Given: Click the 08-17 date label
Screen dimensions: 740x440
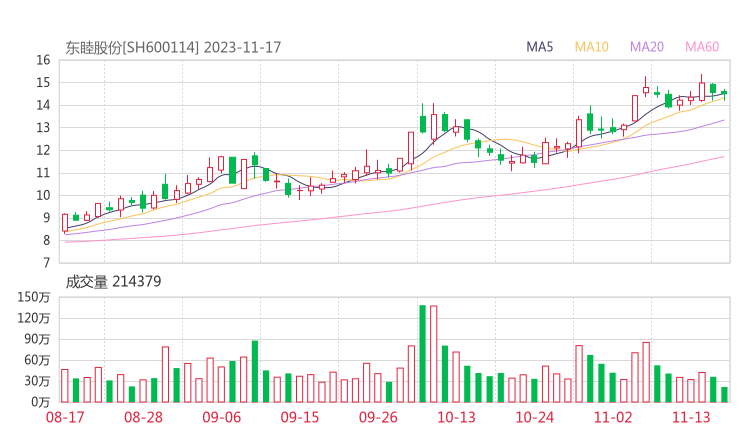Looking at the screenshot, I should point(65,417).
